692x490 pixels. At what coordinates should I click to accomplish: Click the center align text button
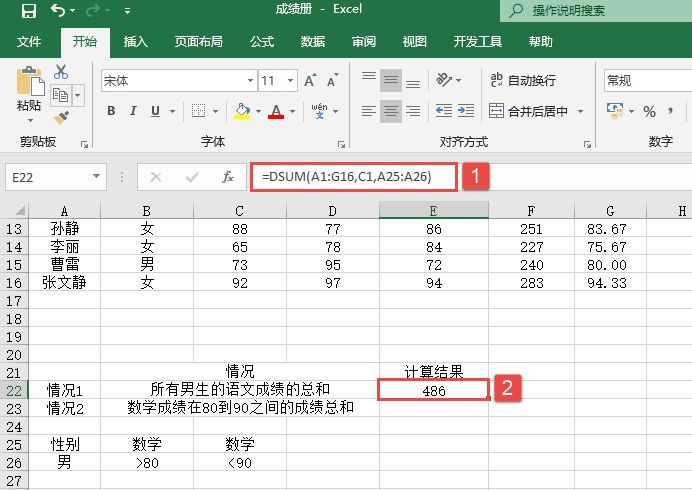click(x=391, y=111)
